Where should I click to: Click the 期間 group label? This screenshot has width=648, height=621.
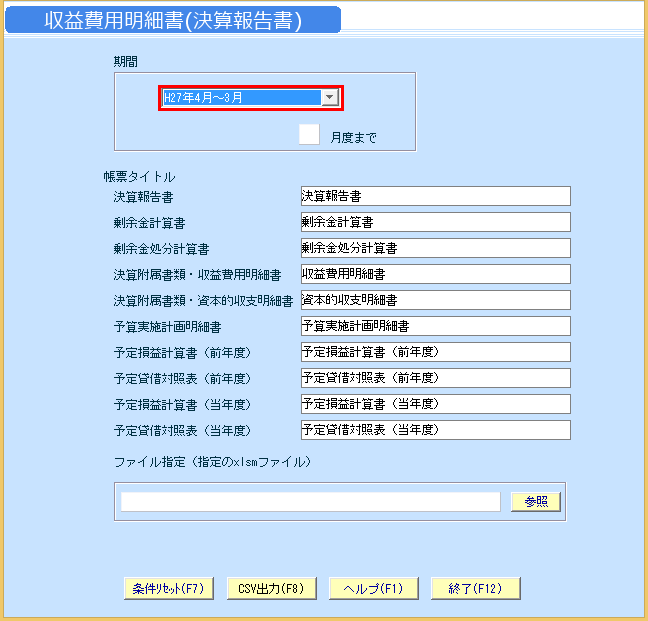(x=125, y=62)
